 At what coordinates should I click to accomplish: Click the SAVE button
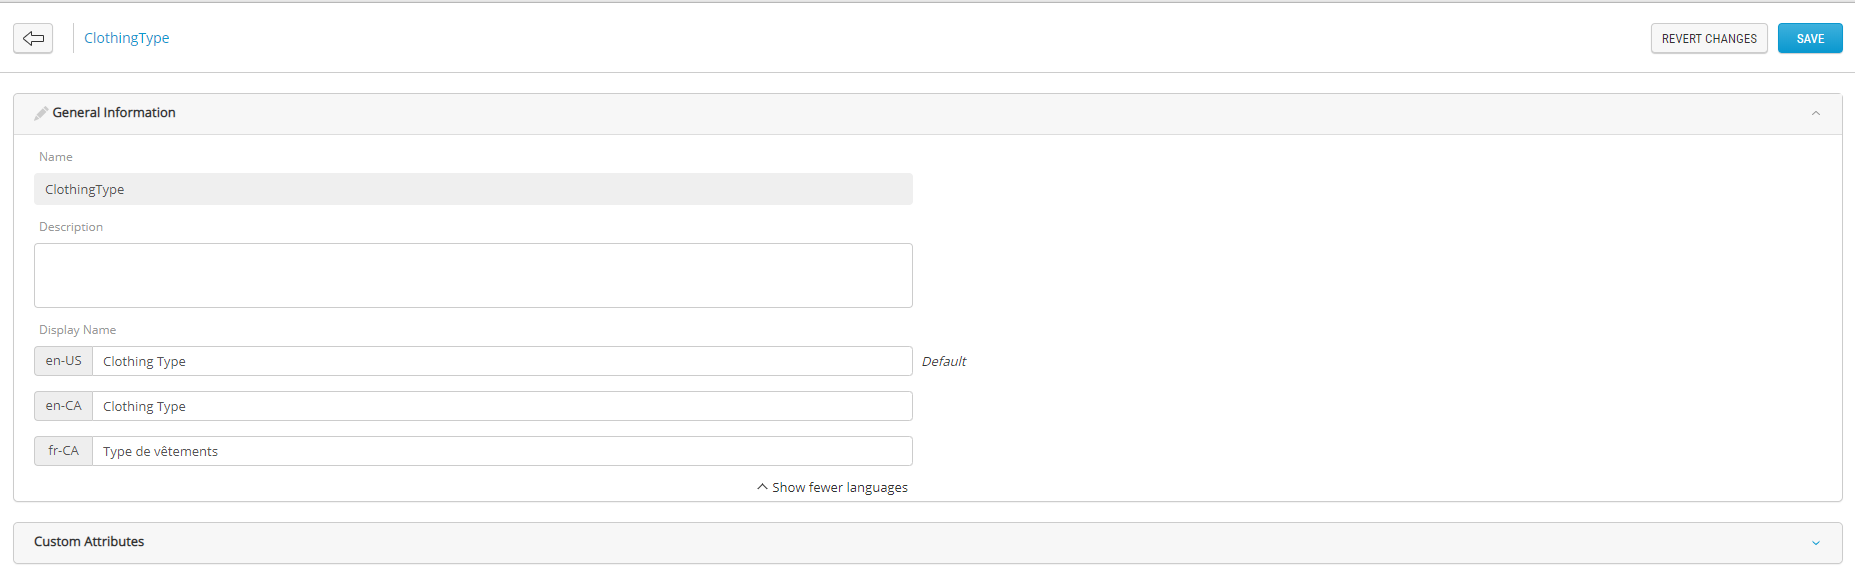click(x=1809, y=38)
